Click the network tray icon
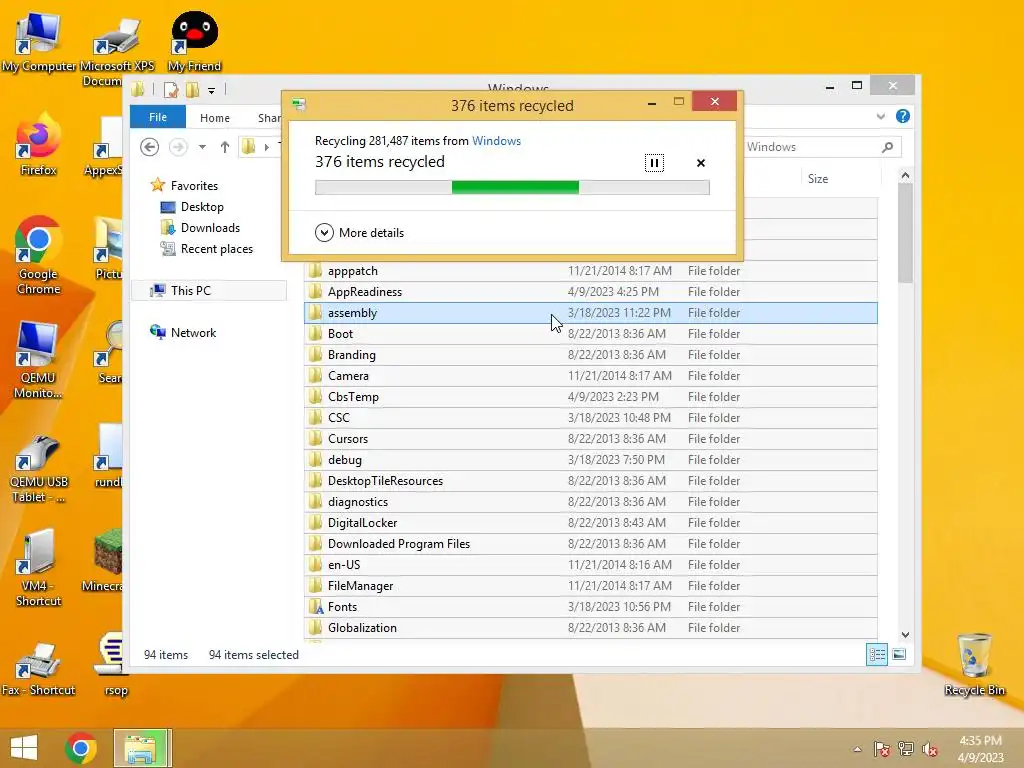This screenshot has width=1024, height=768. click(906, 749)
